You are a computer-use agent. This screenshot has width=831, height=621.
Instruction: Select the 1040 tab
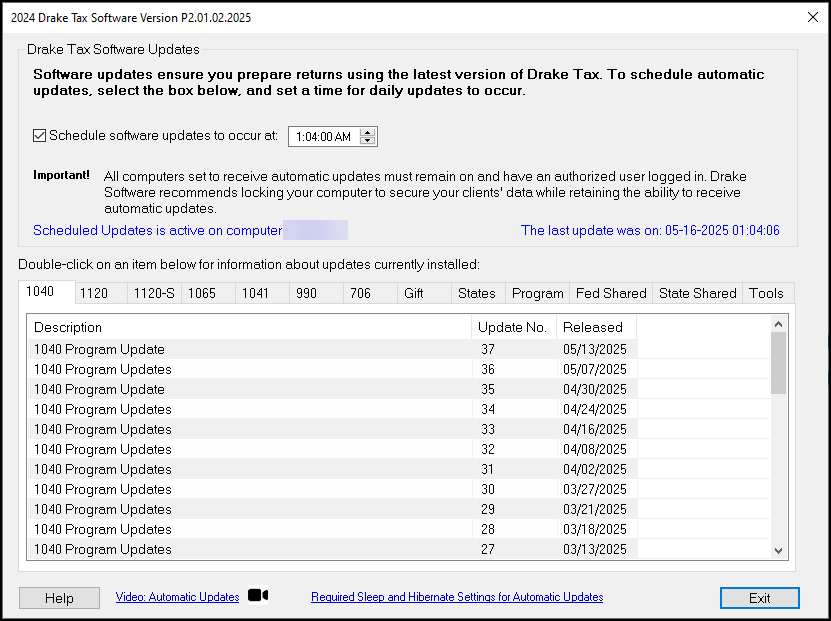47,292
